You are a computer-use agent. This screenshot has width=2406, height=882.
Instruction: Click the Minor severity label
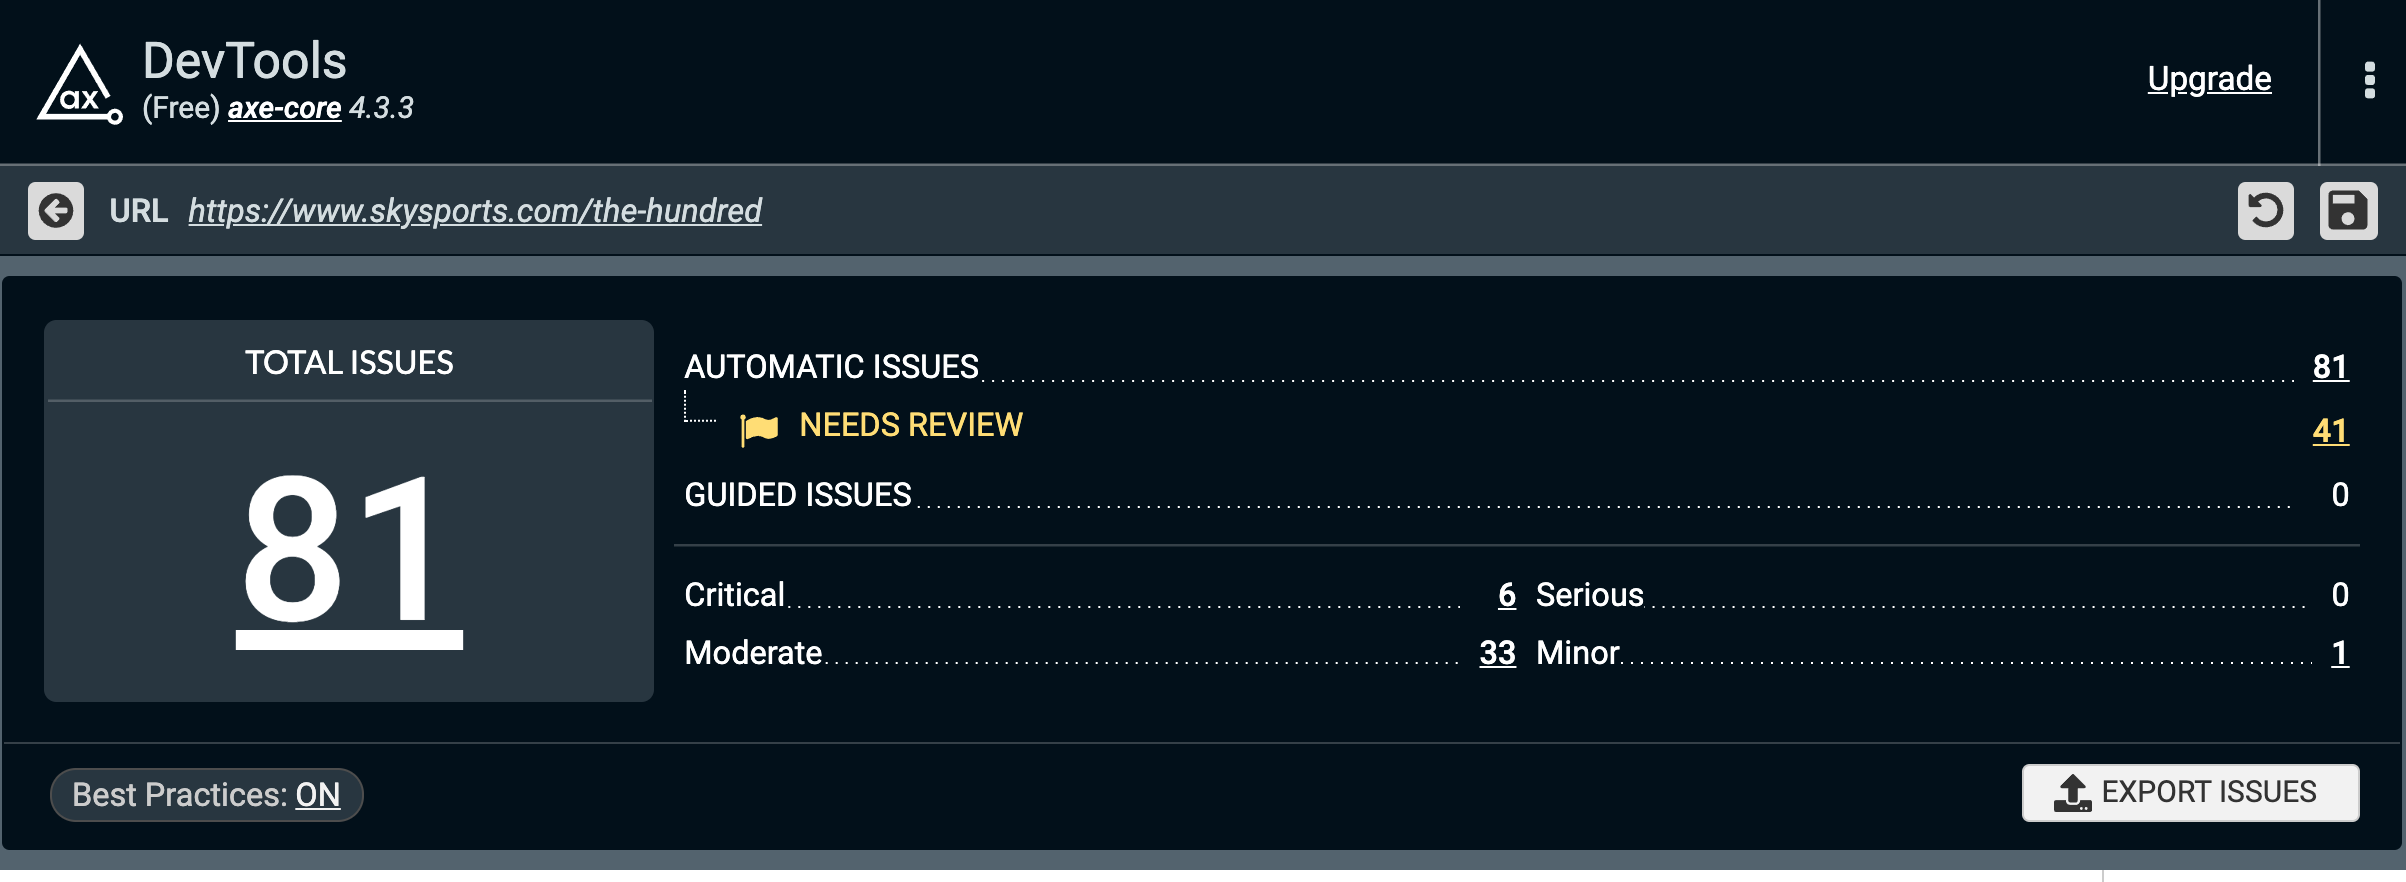click(x=1578, y=653)
